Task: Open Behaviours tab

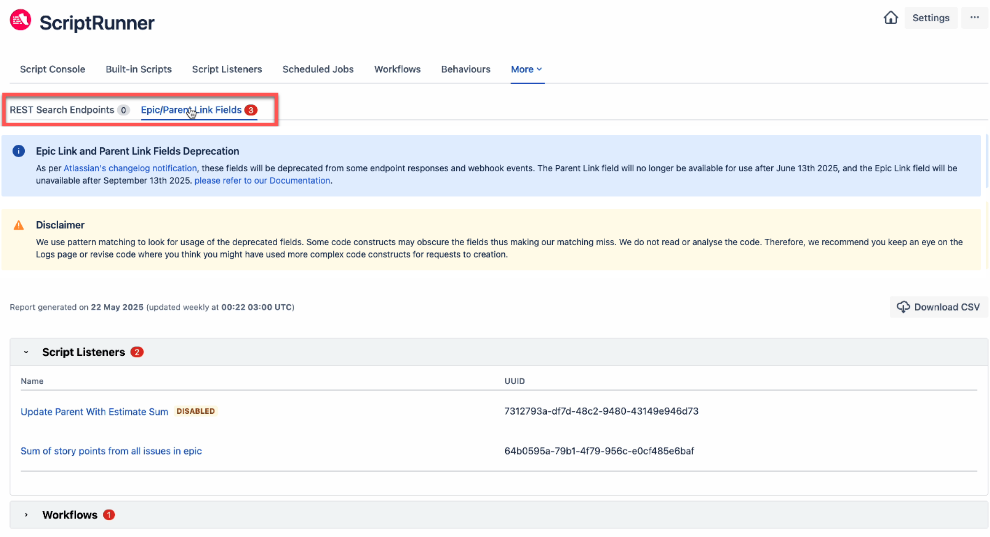Action: point(465,69)
